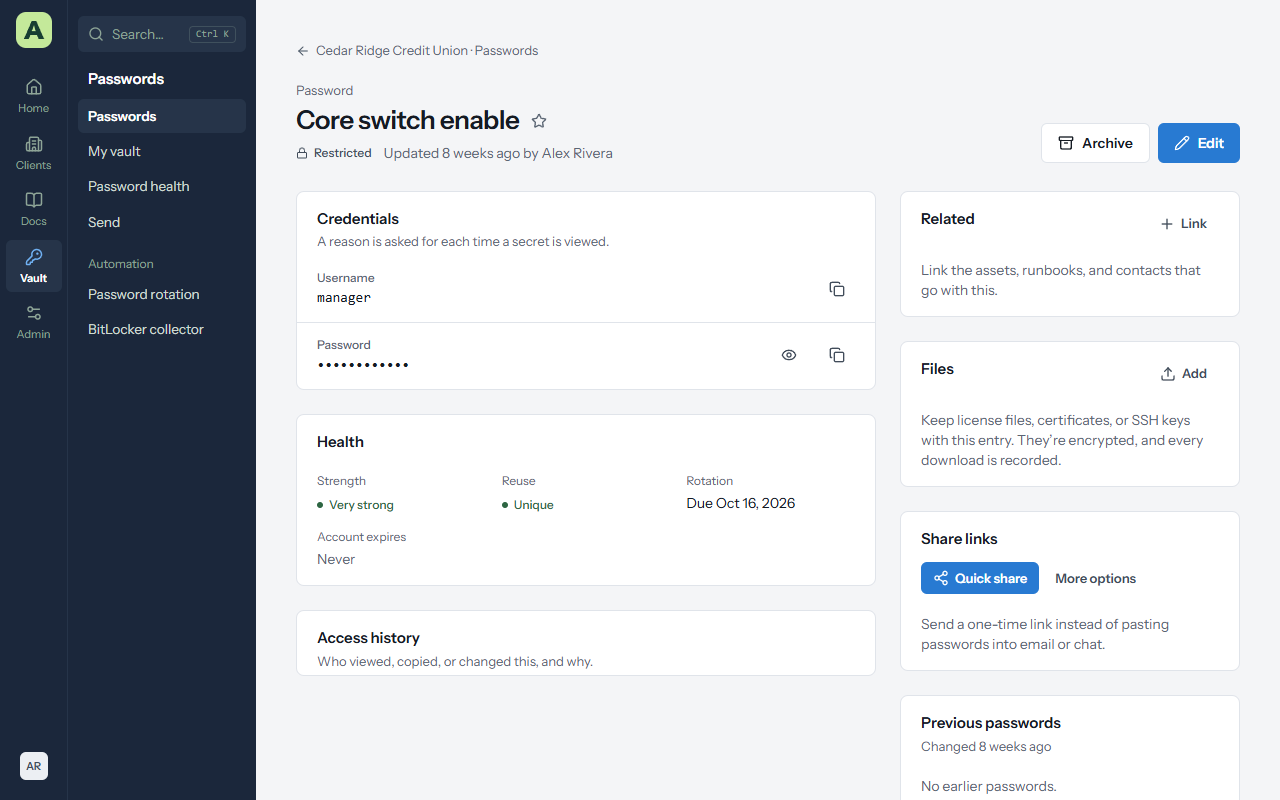The width and height of the screenshot is (1280, 800).
Task: Add a file to this entry
Action: tap(1184, 374)
